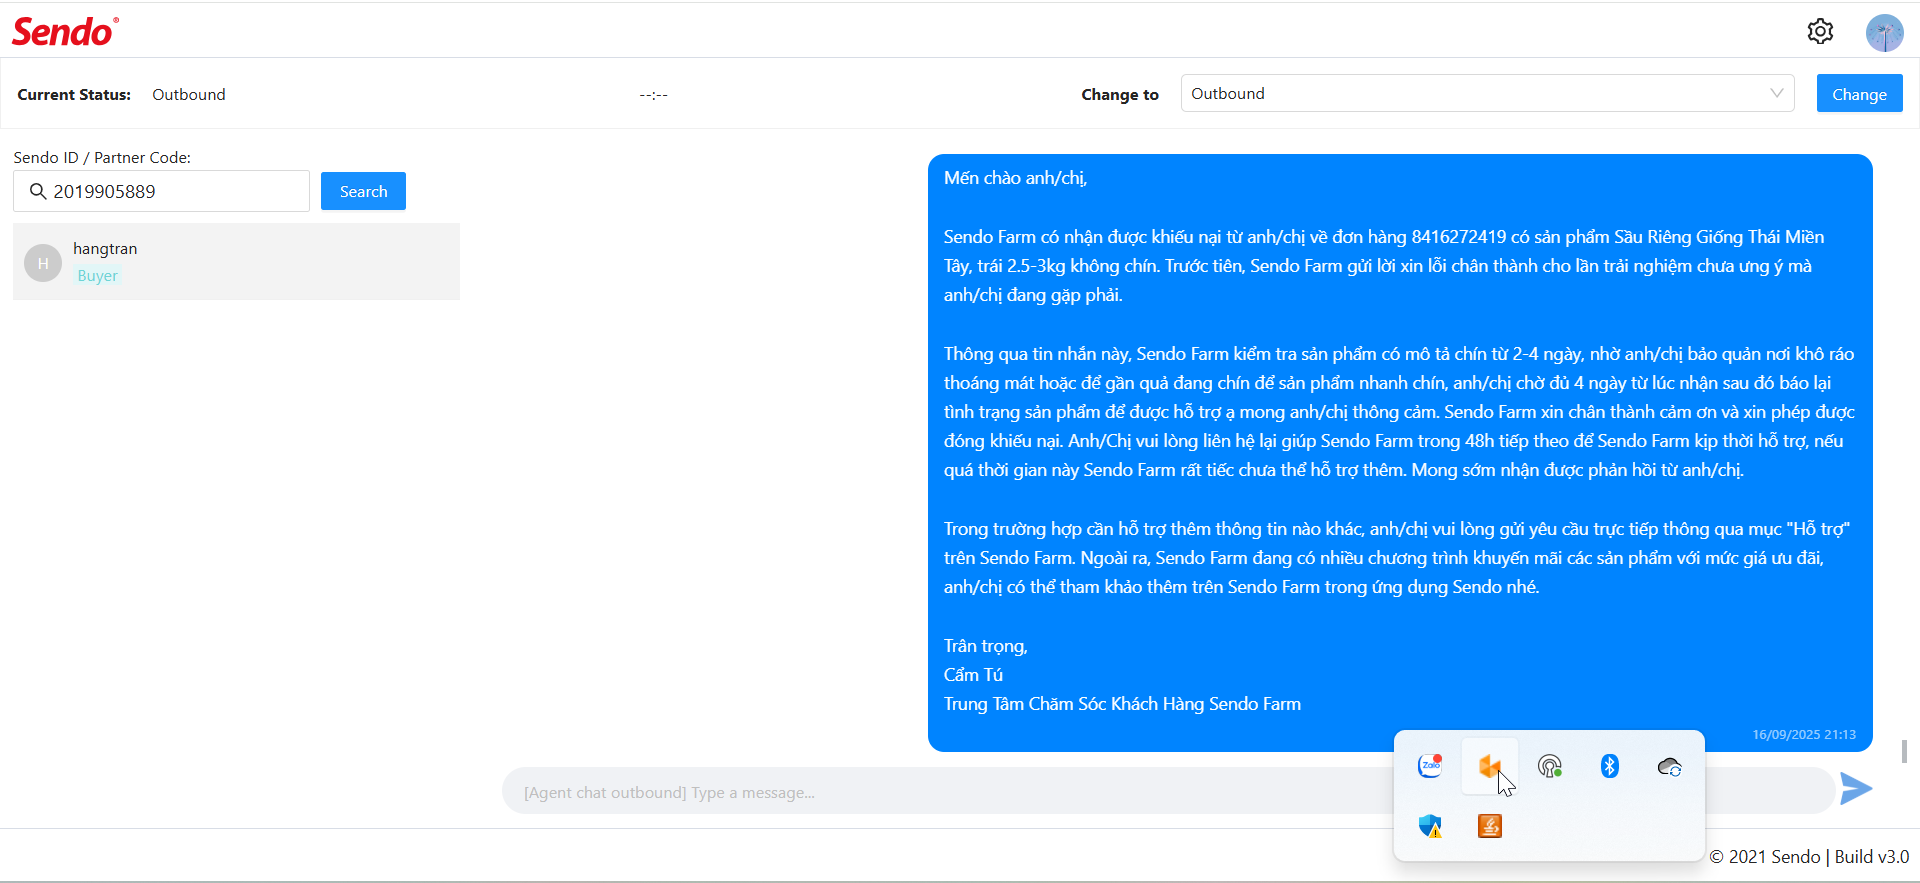Viewport: 1920px width, 883px height.
Task: Open the OneDrive cloud sync tray icon
Action: point(1669,767)
